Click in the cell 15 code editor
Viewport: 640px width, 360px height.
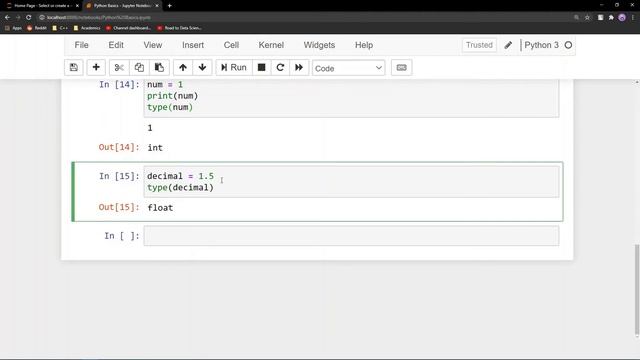[351, 182]
